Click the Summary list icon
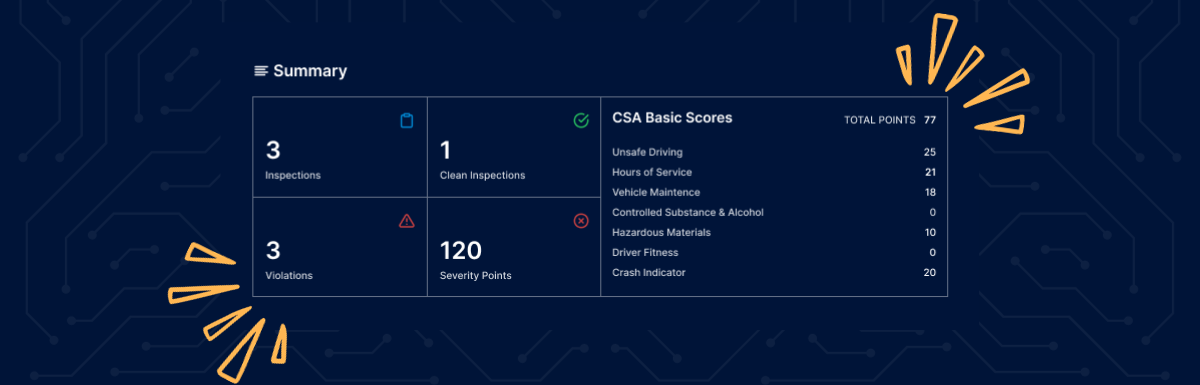The image size is (1200, 385). 261,71
